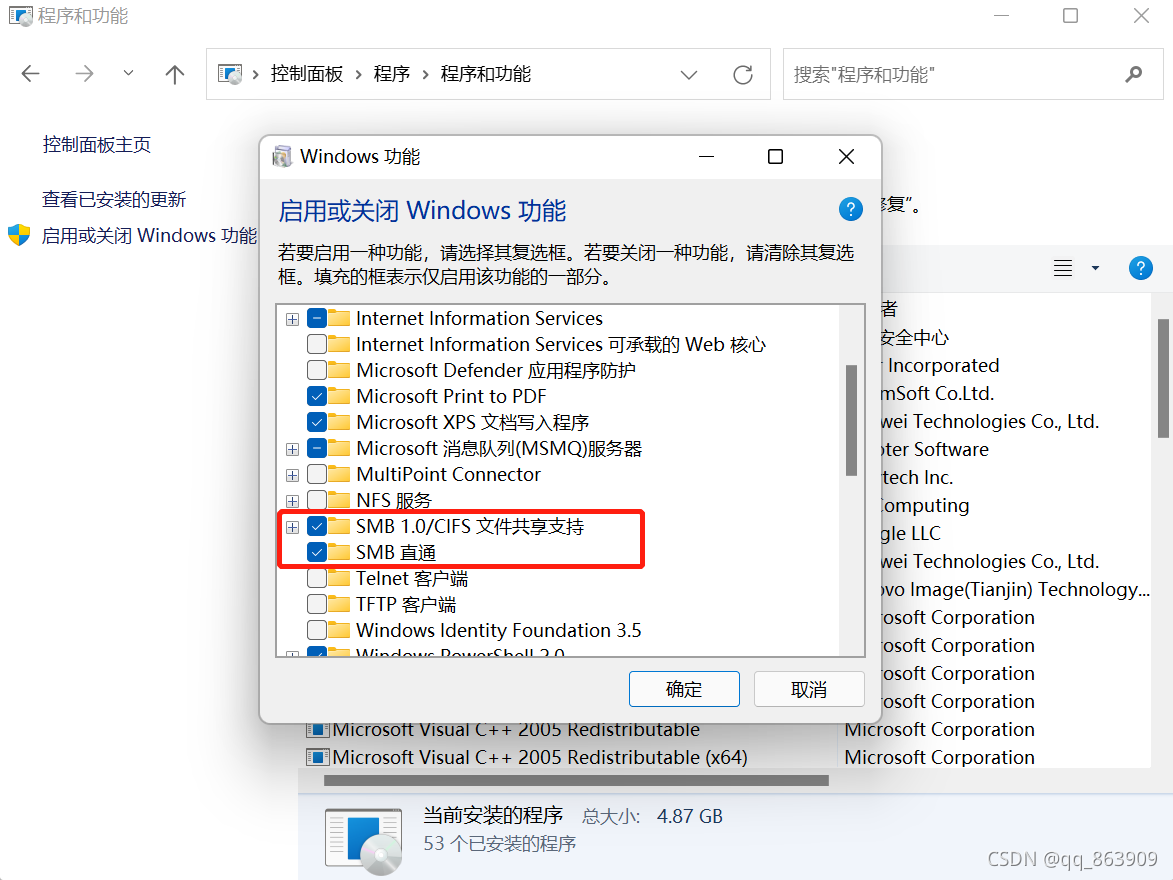Open the address bar history dropdown

pos(689,74)
